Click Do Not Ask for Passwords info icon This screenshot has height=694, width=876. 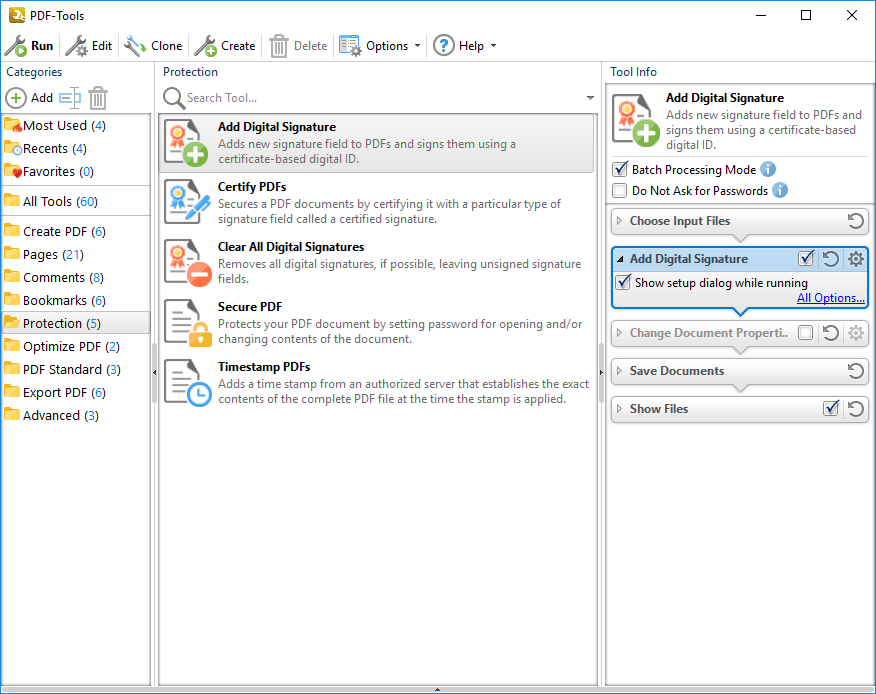coord(780,191)
